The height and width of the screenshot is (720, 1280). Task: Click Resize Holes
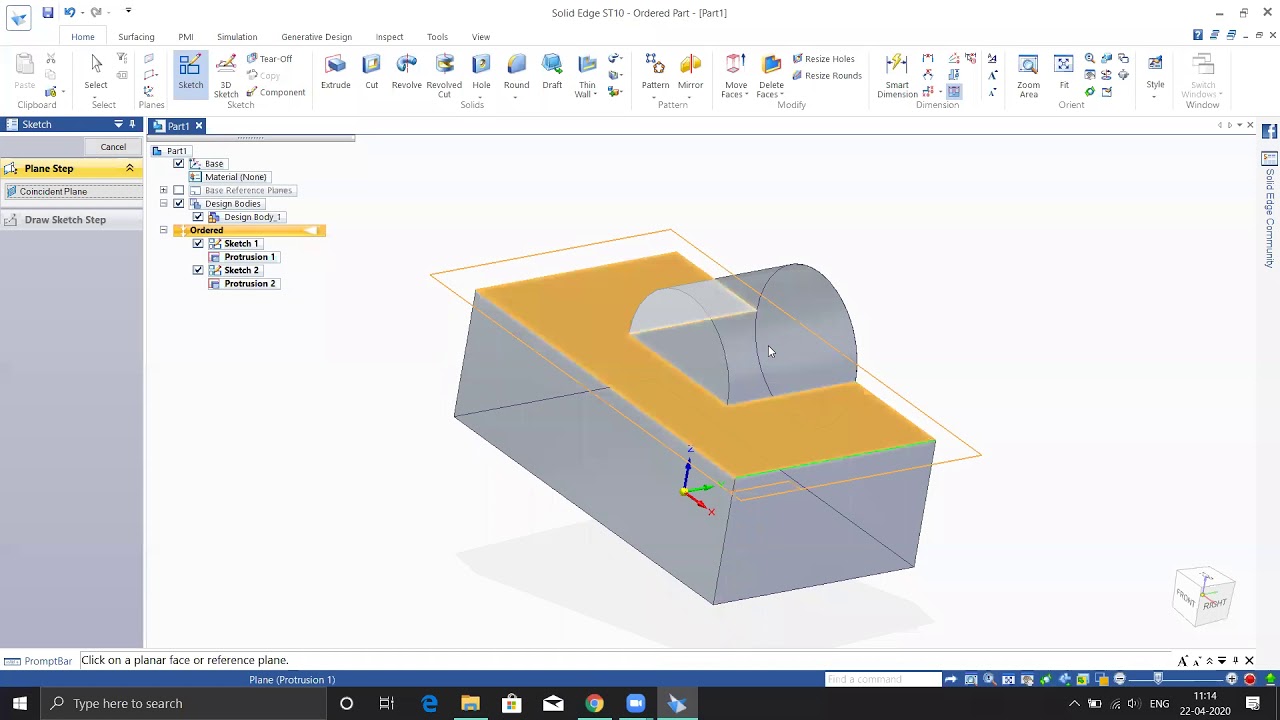(x=823, y=59)
